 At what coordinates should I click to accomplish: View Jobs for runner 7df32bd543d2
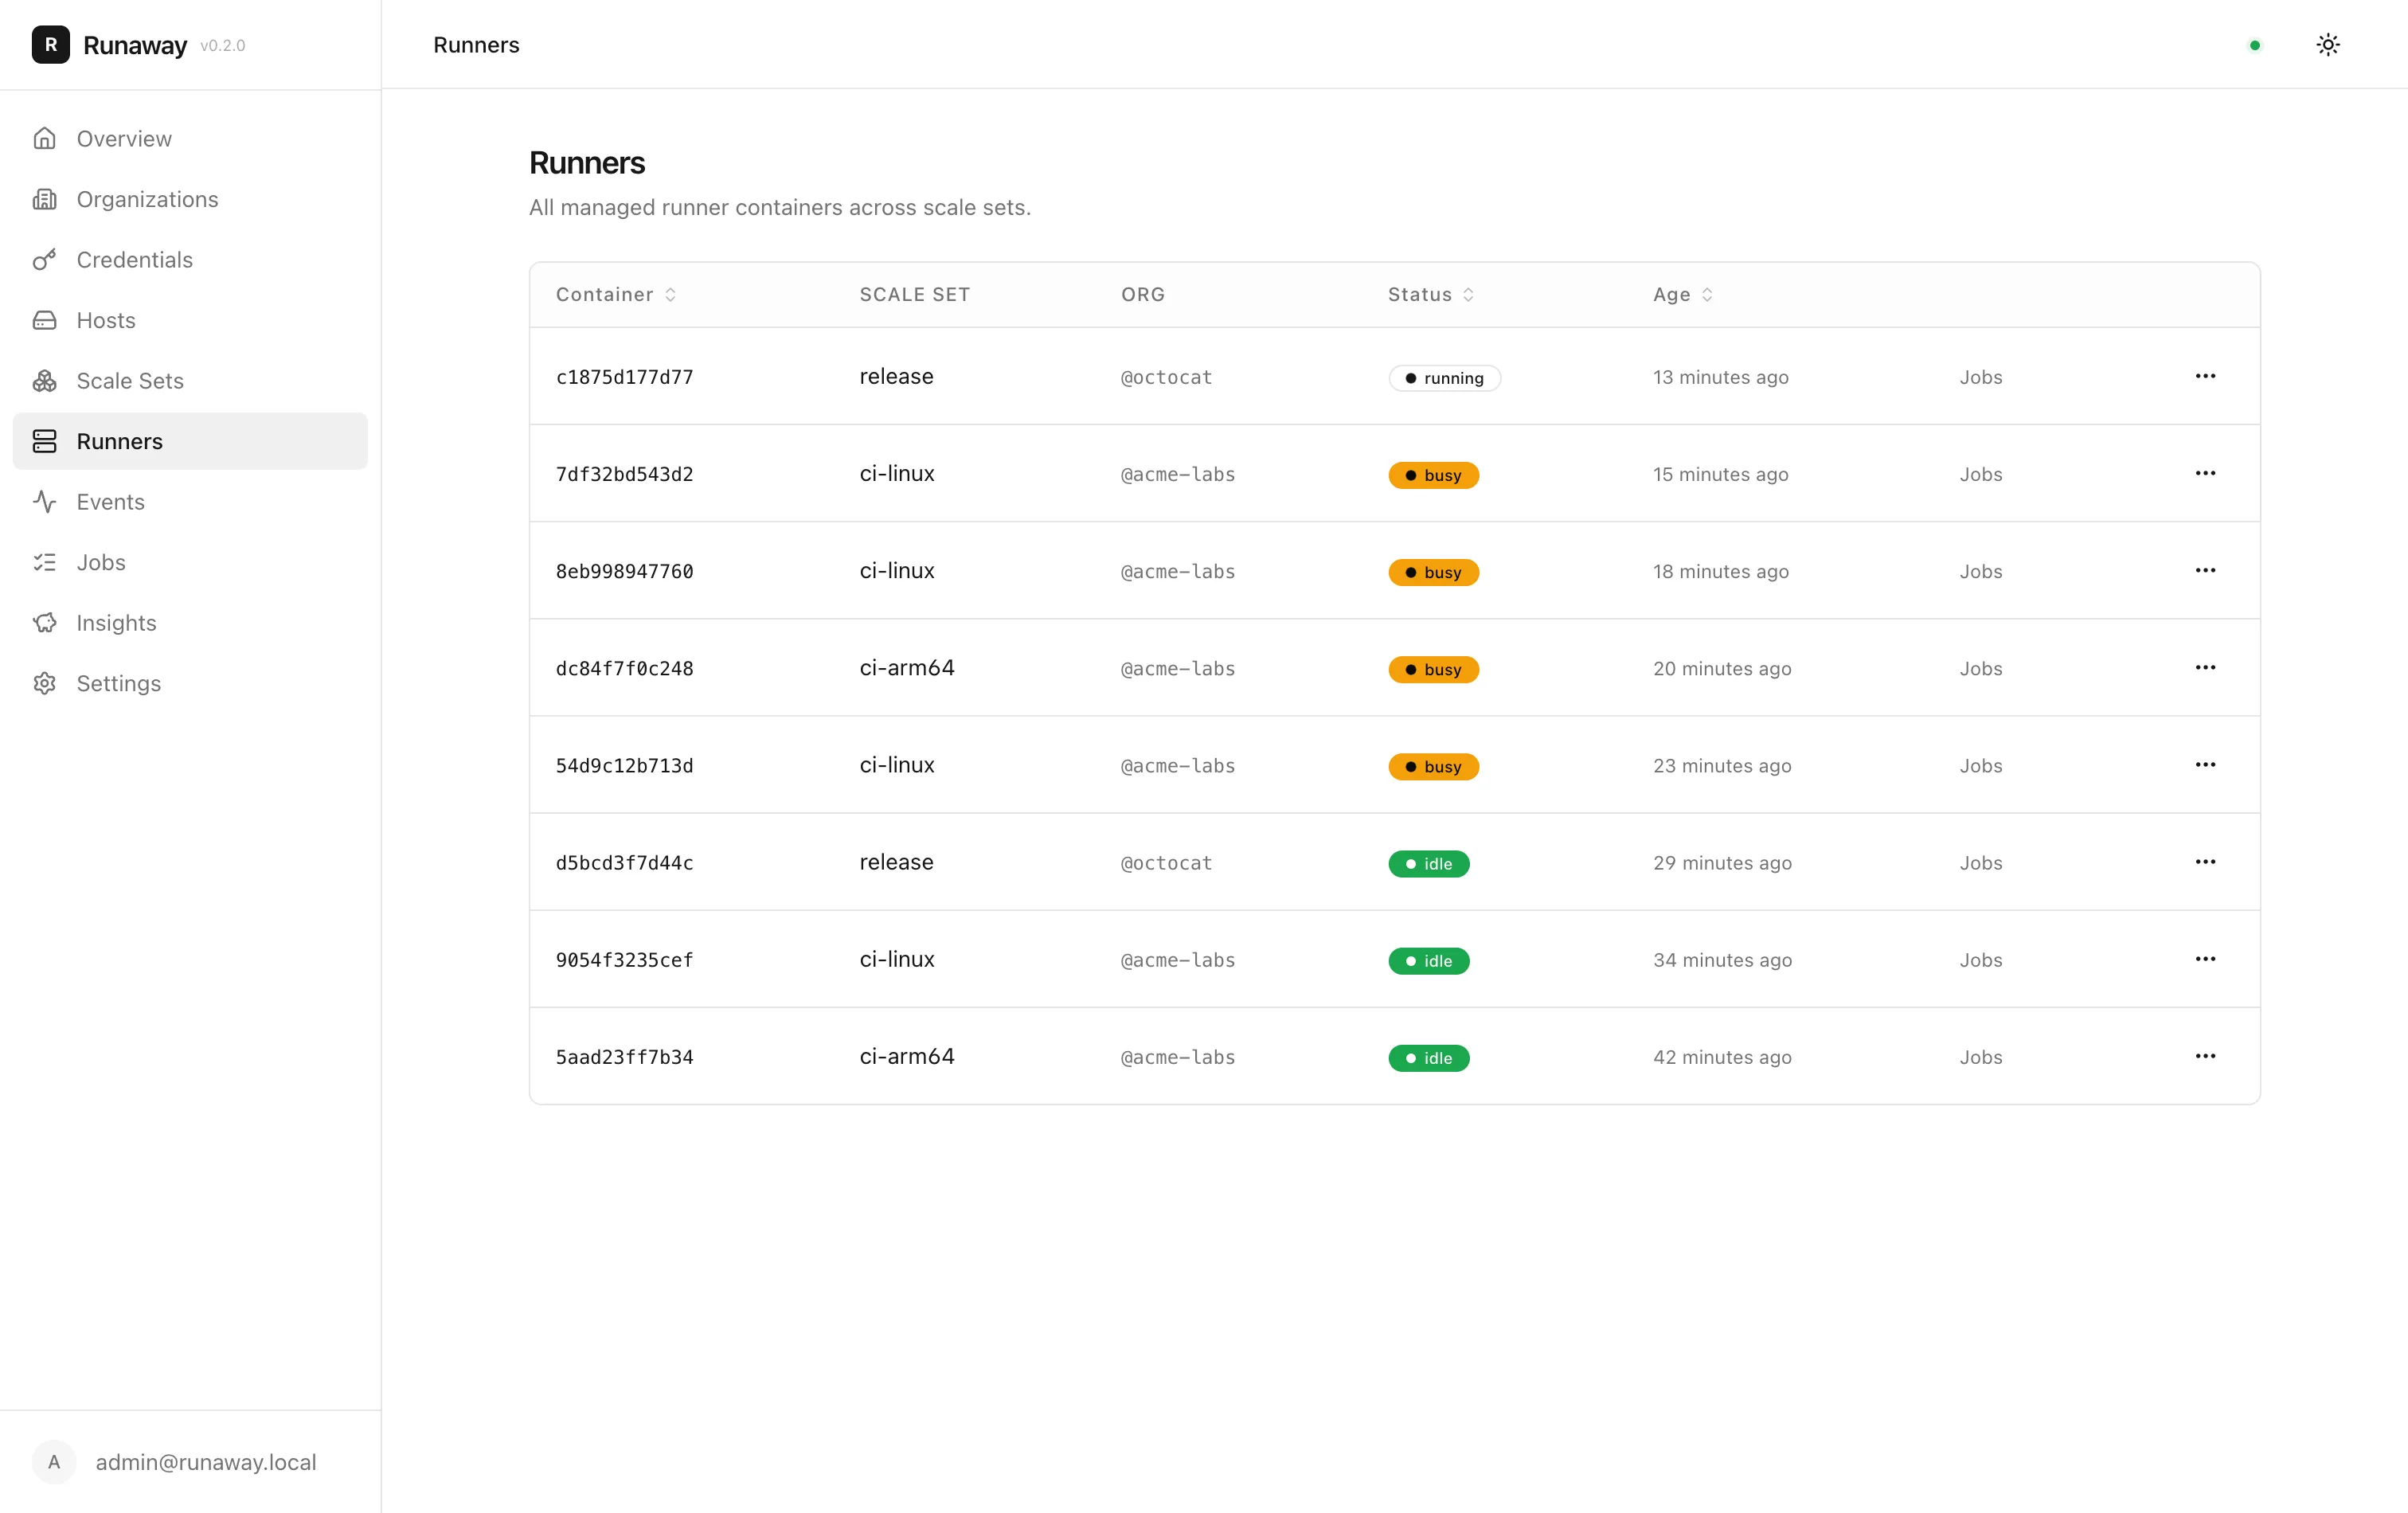point(1980,474)
